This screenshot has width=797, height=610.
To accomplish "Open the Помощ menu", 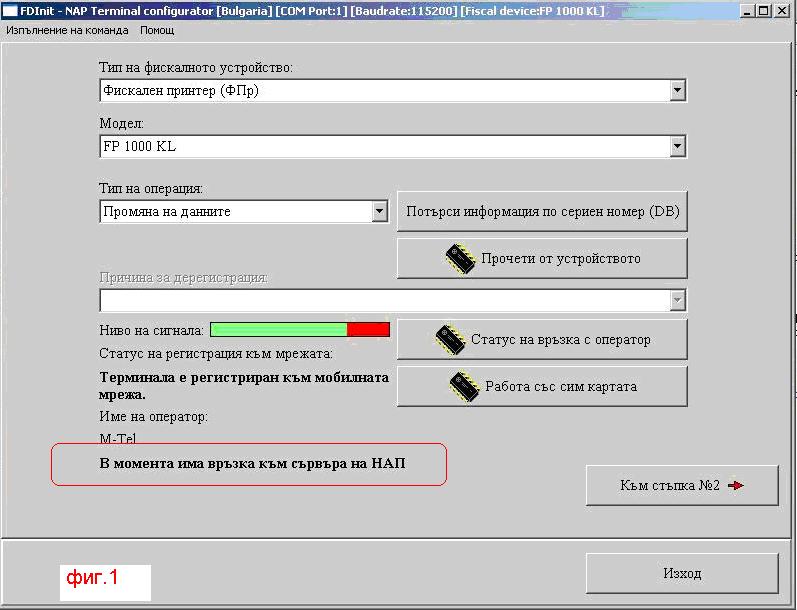I will point(157,30).
